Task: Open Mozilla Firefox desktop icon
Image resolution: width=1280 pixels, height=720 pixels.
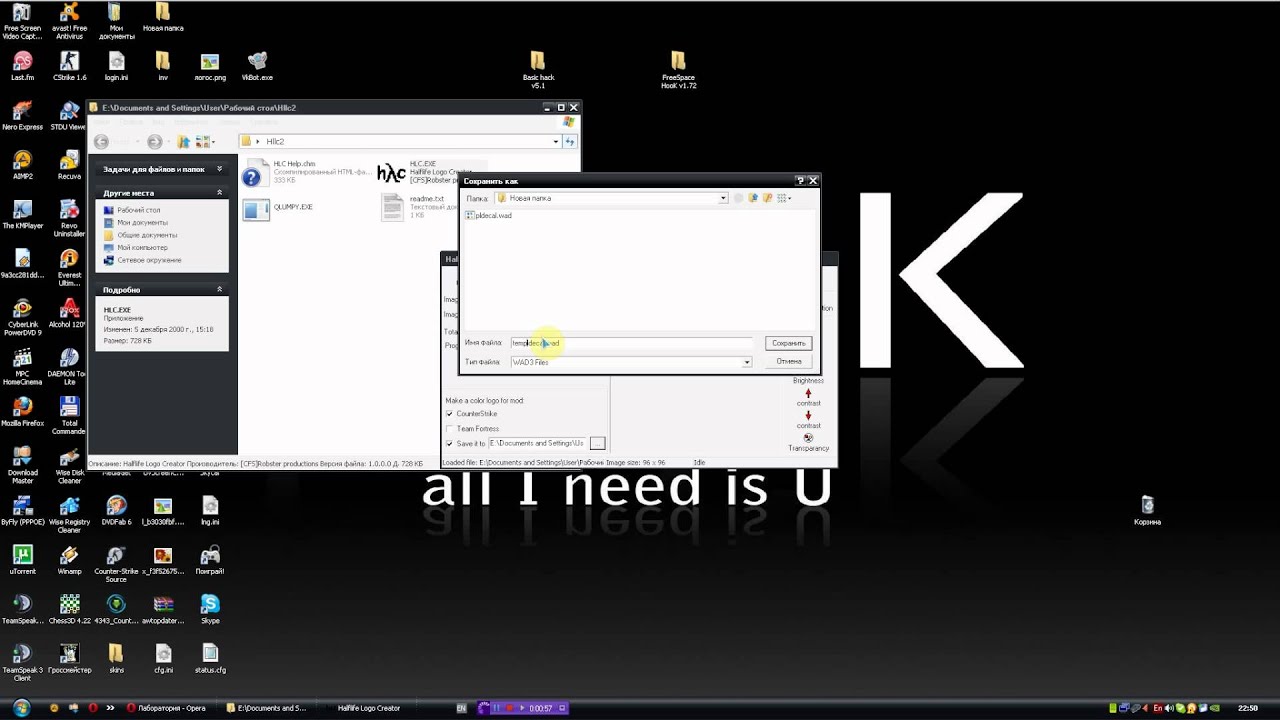Action: [23, 410]
